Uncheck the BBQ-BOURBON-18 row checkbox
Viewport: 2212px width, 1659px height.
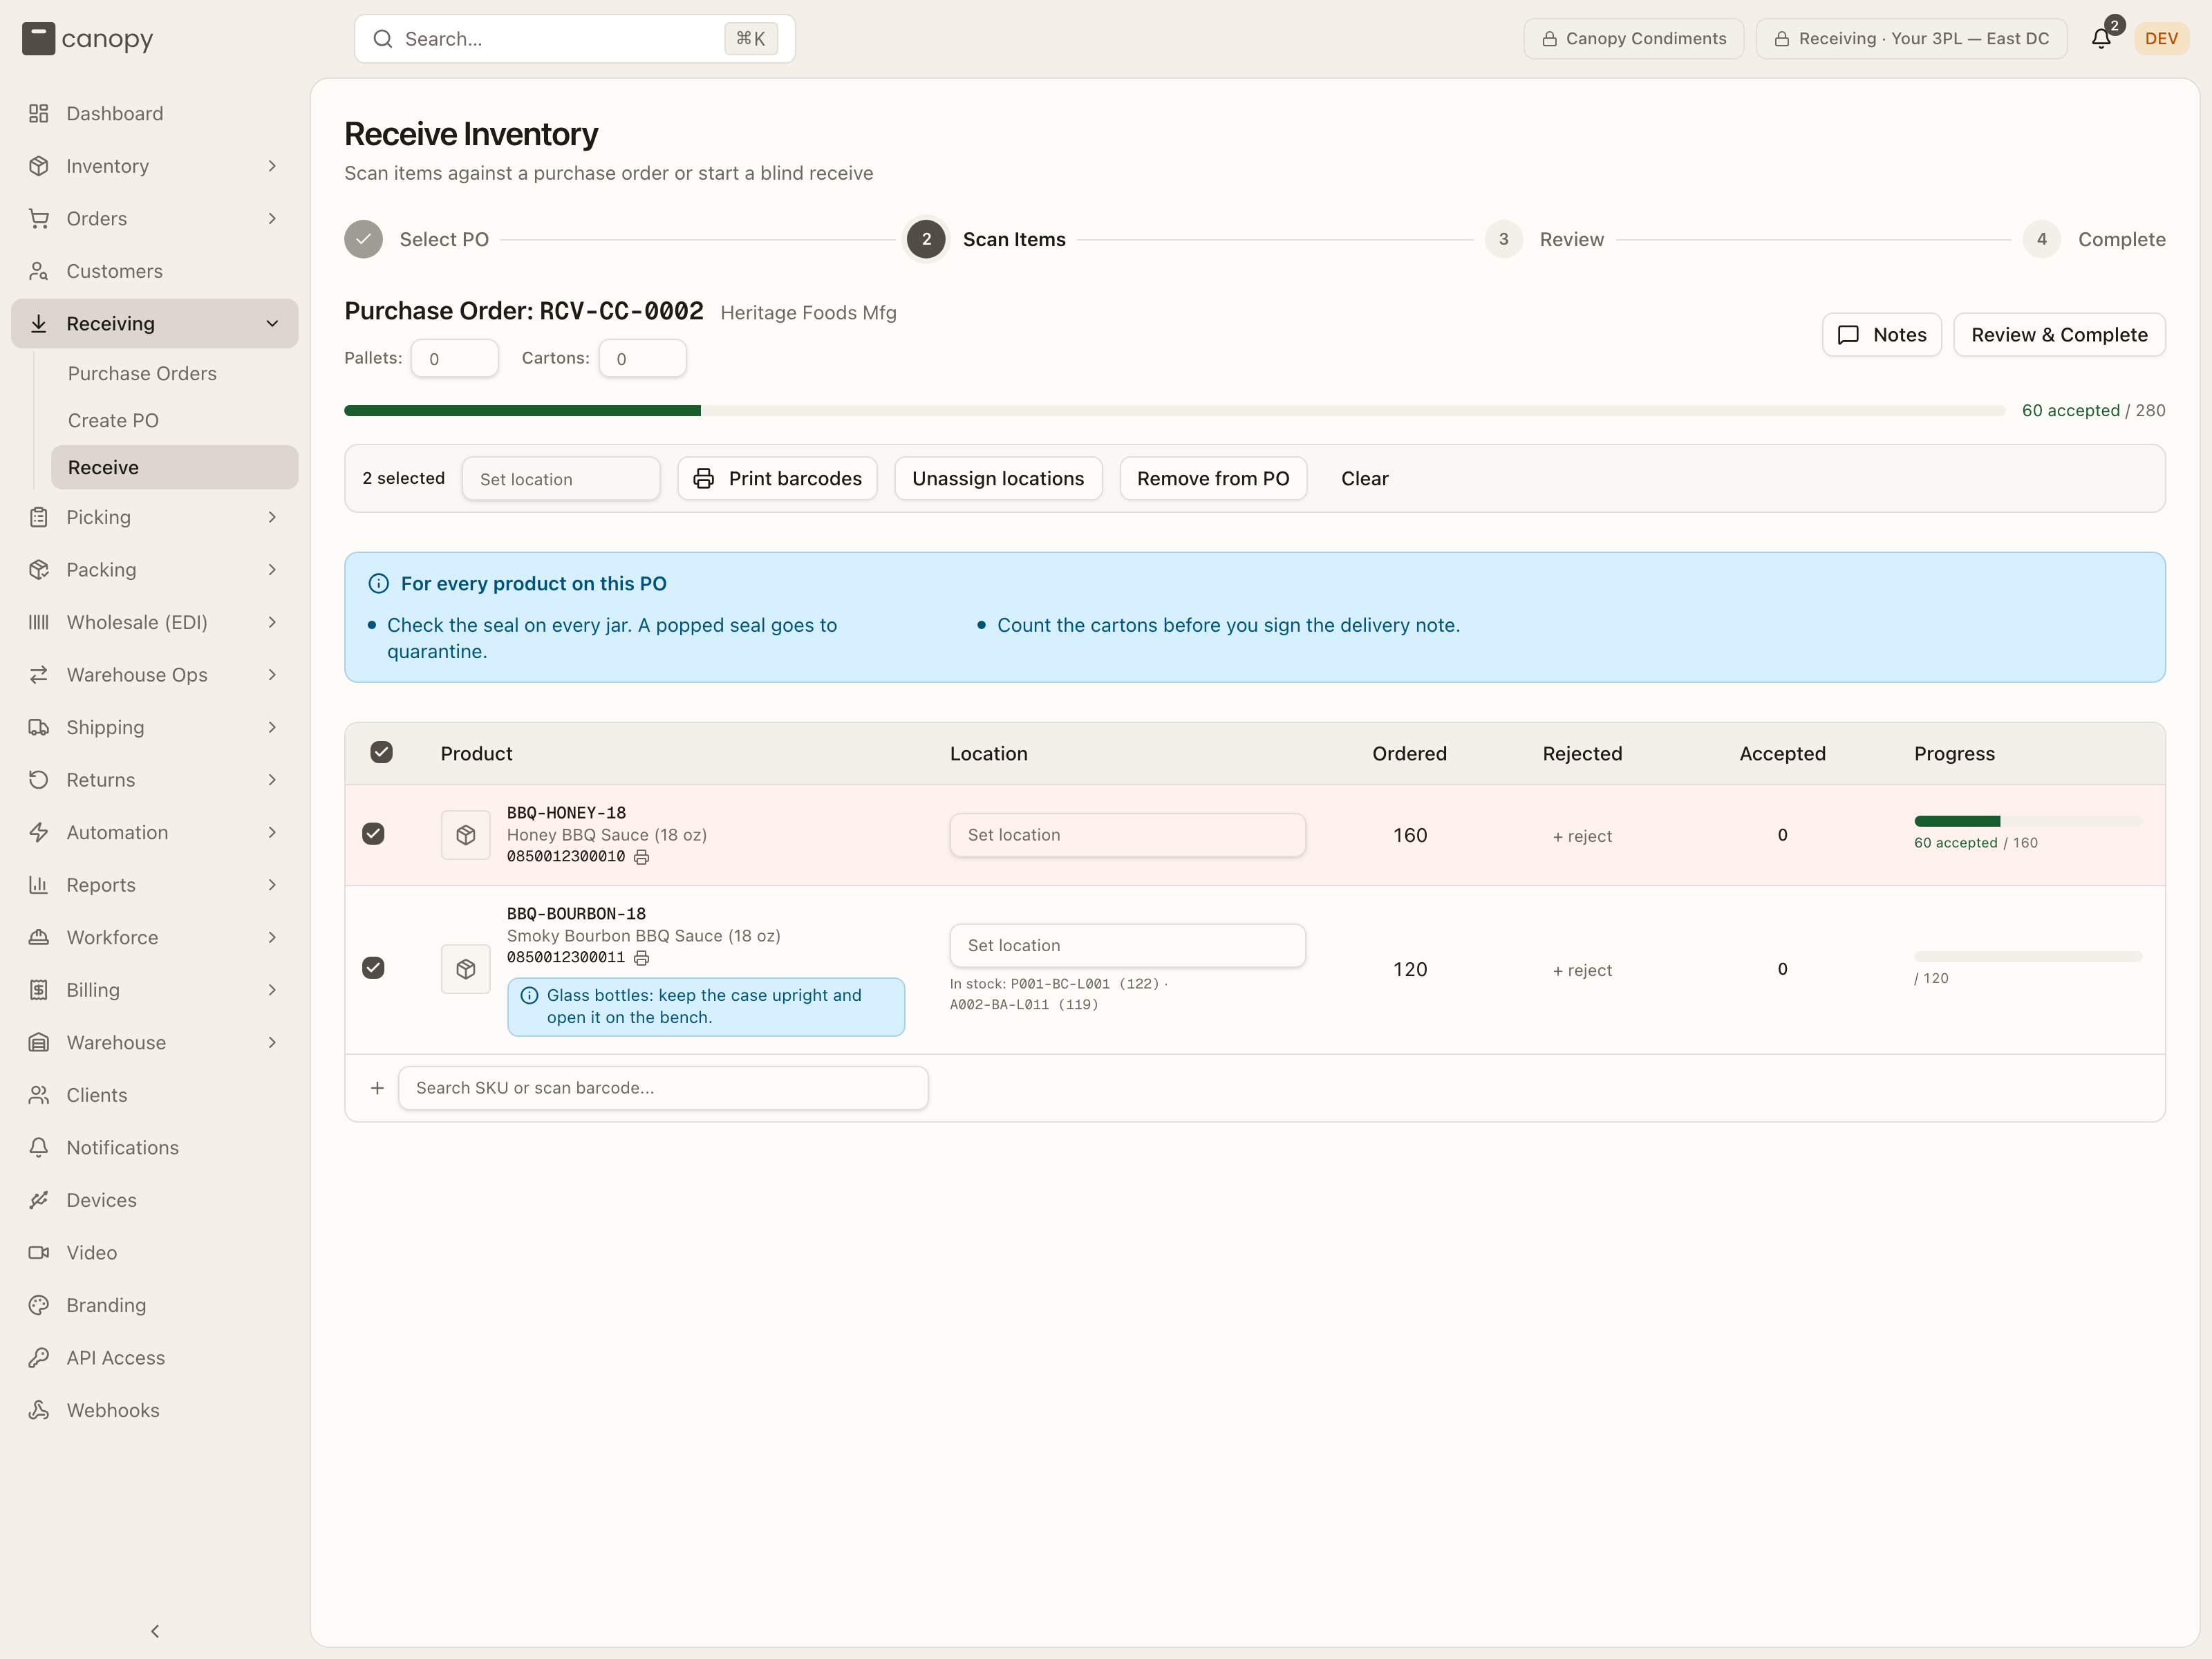(373, 968)
